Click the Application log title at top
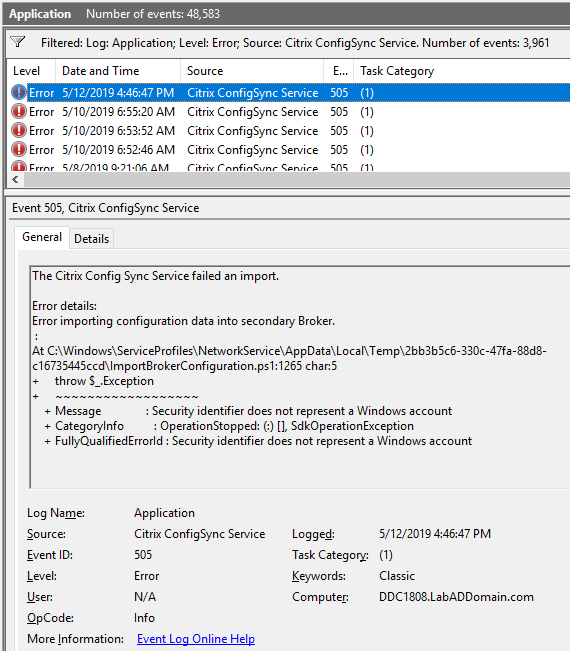 coord(40,14)
